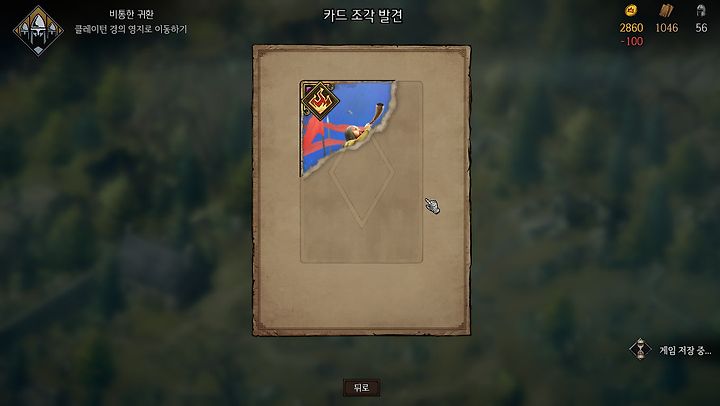Click the 카드 조각 발견 heading
720x406 pixels.
pyautogui.click(x=363, y=16)
